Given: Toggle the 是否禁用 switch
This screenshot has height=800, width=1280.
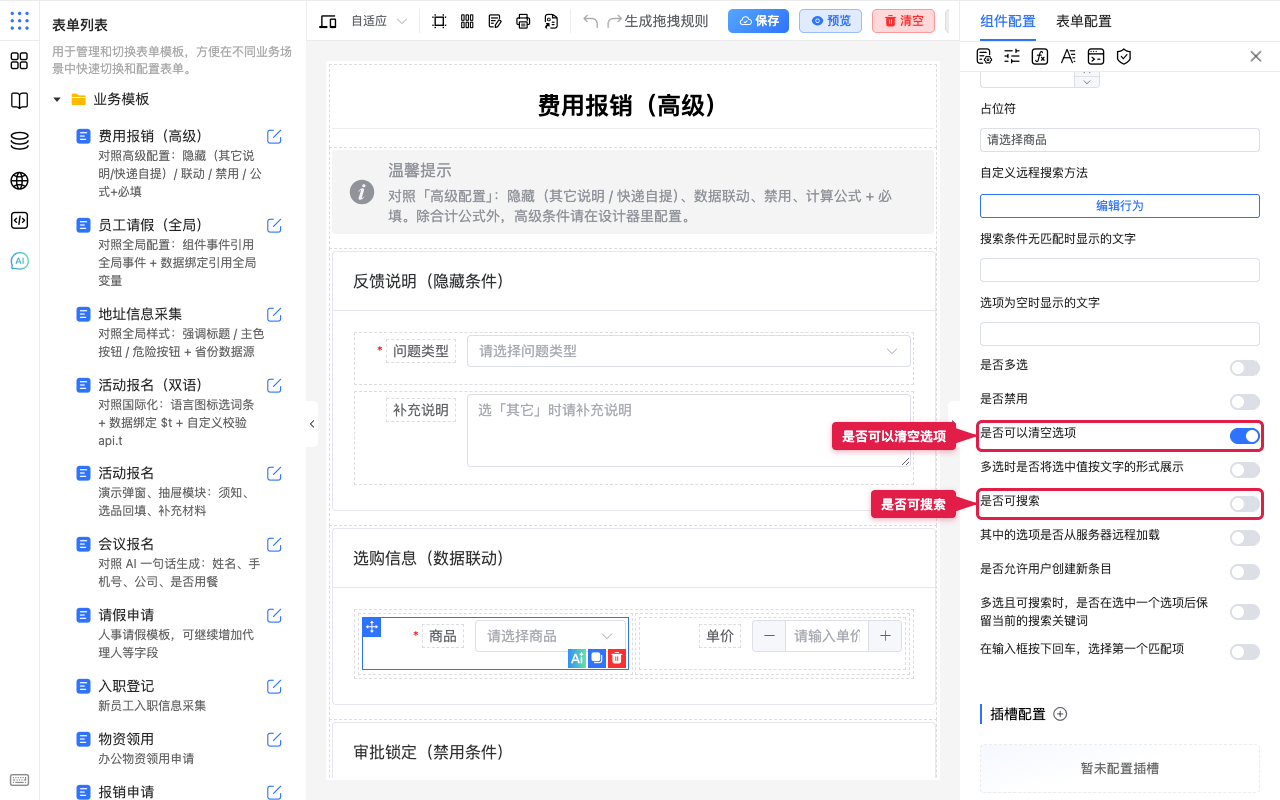Looking at the screenshot, I should tap(1245, 402).
